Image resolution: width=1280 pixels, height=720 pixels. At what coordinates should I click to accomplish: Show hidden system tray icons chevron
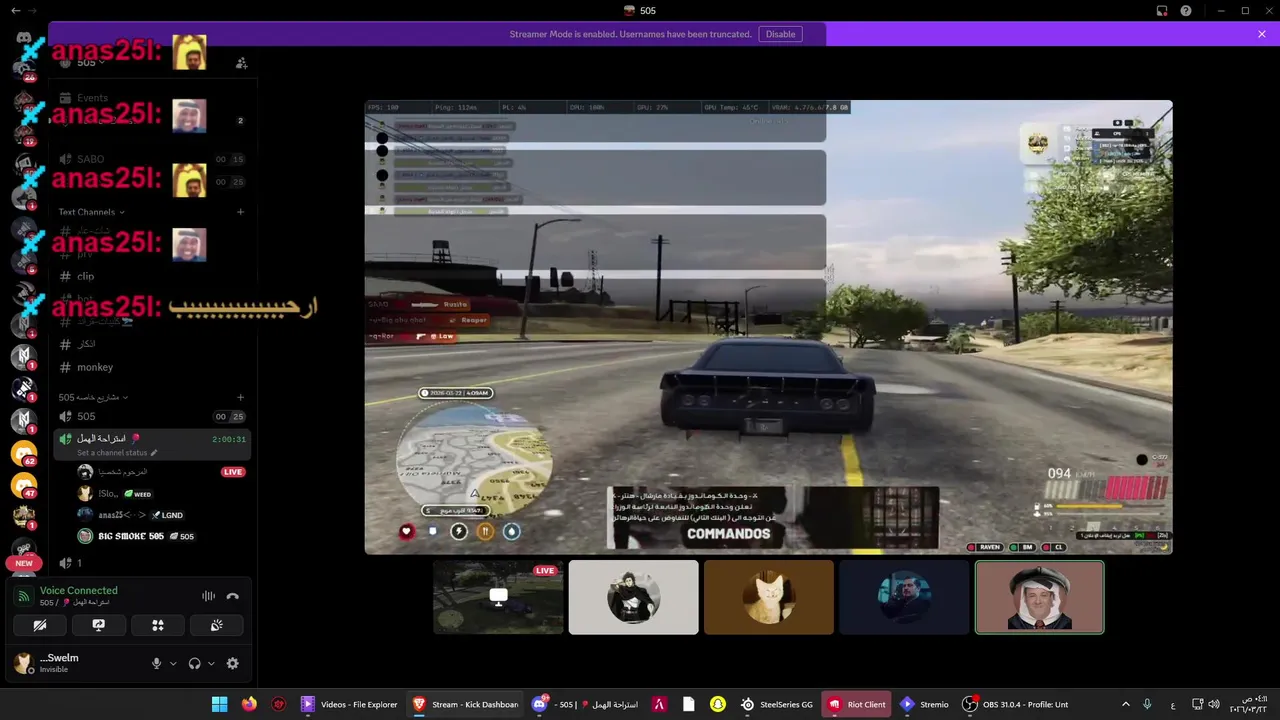(1126, 704)
